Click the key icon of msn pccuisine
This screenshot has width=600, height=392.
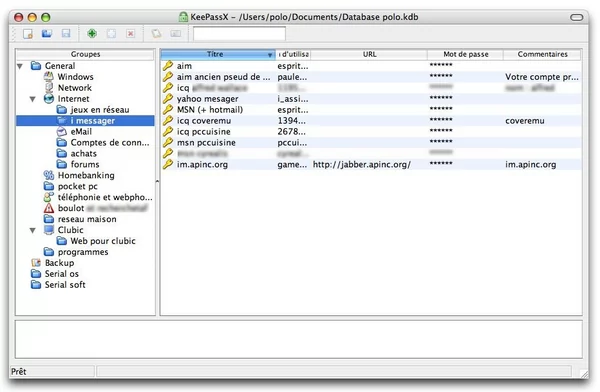pyautogui.click(x=168, y=142)
